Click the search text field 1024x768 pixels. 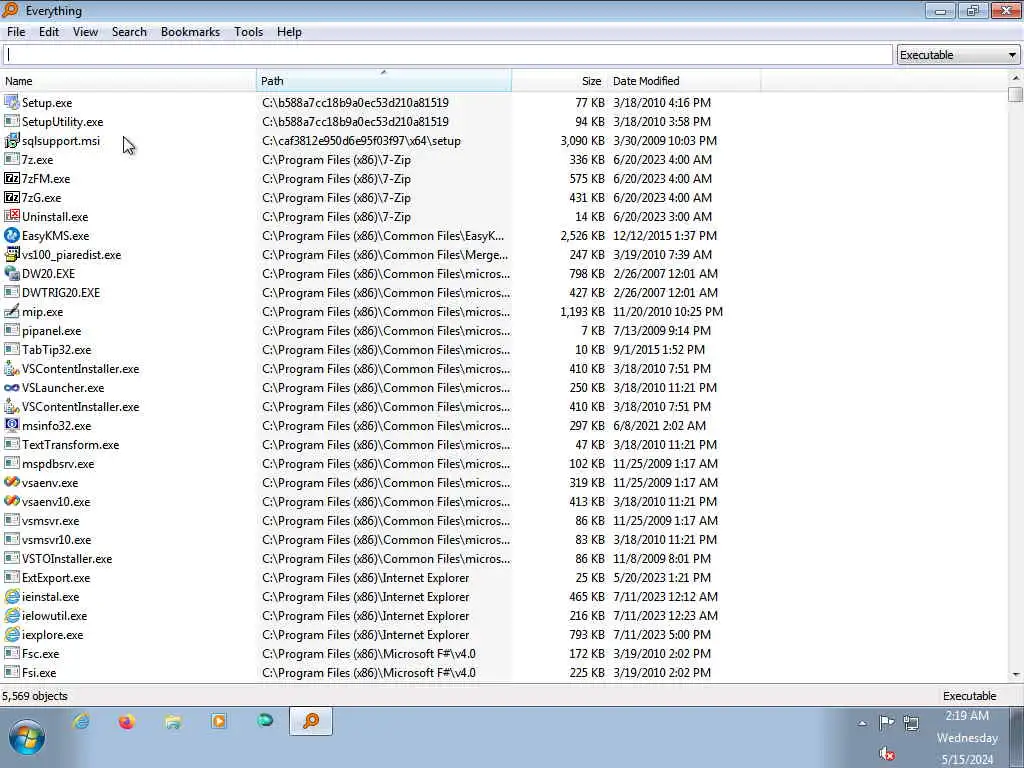[x=447, y=55]
